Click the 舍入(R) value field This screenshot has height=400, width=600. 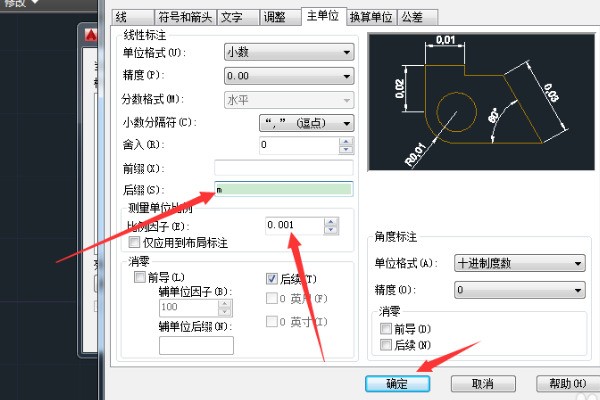[x=299, y=145]
